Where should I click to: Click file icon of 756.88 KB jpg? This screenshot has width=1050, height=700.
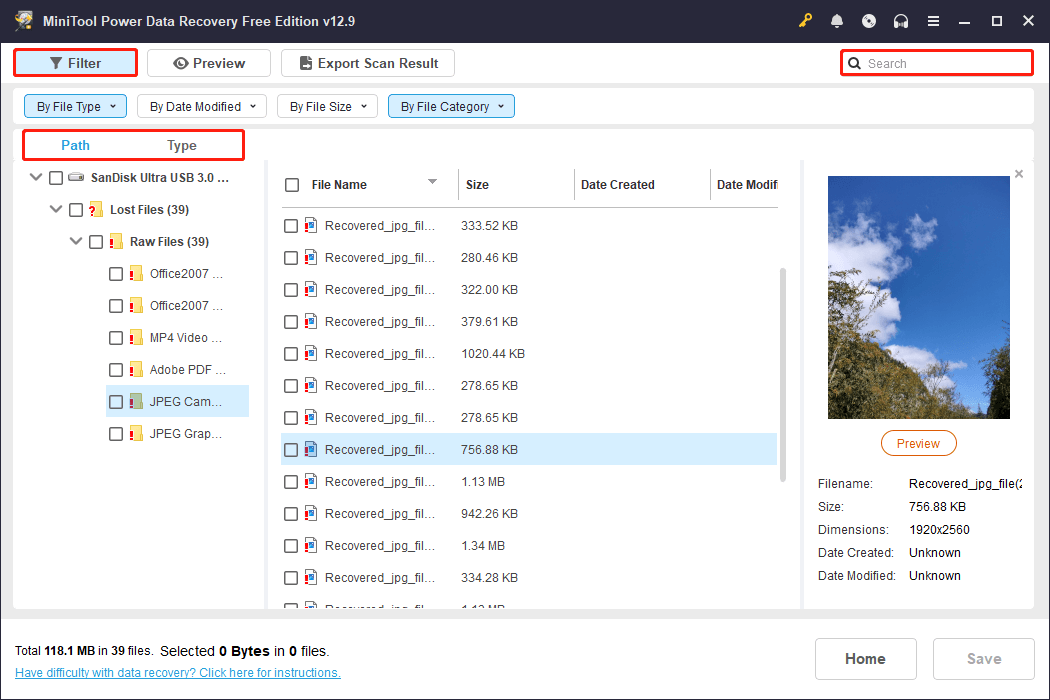(x=311, y=449)
